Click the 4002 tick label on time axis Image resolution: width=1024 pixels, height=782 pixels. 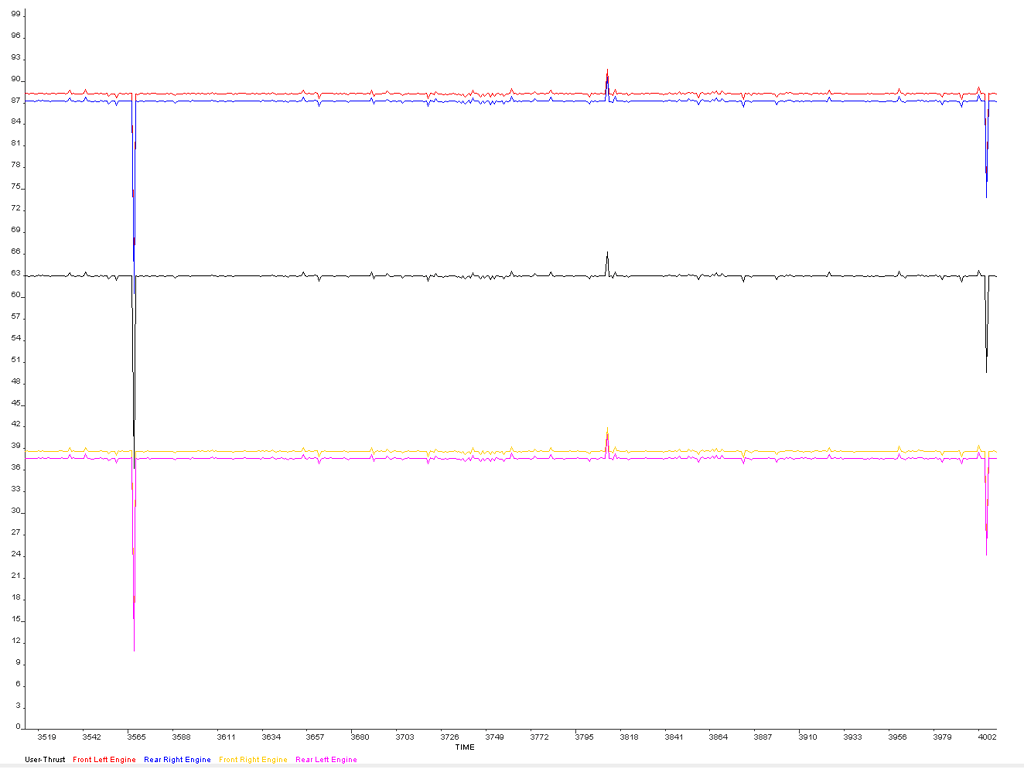[x=988, y=736]
